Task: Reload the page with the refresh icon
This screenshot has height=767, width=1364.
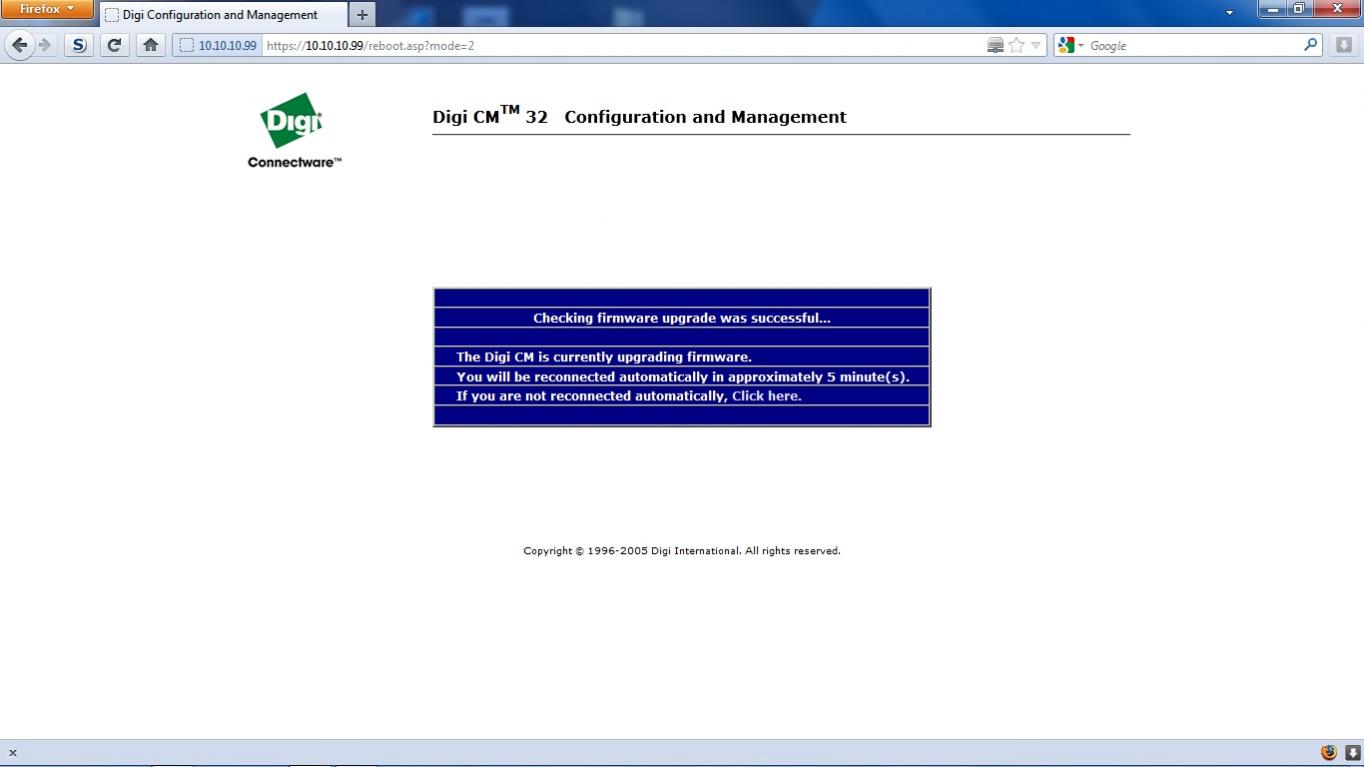Action: tap(114, 45)
